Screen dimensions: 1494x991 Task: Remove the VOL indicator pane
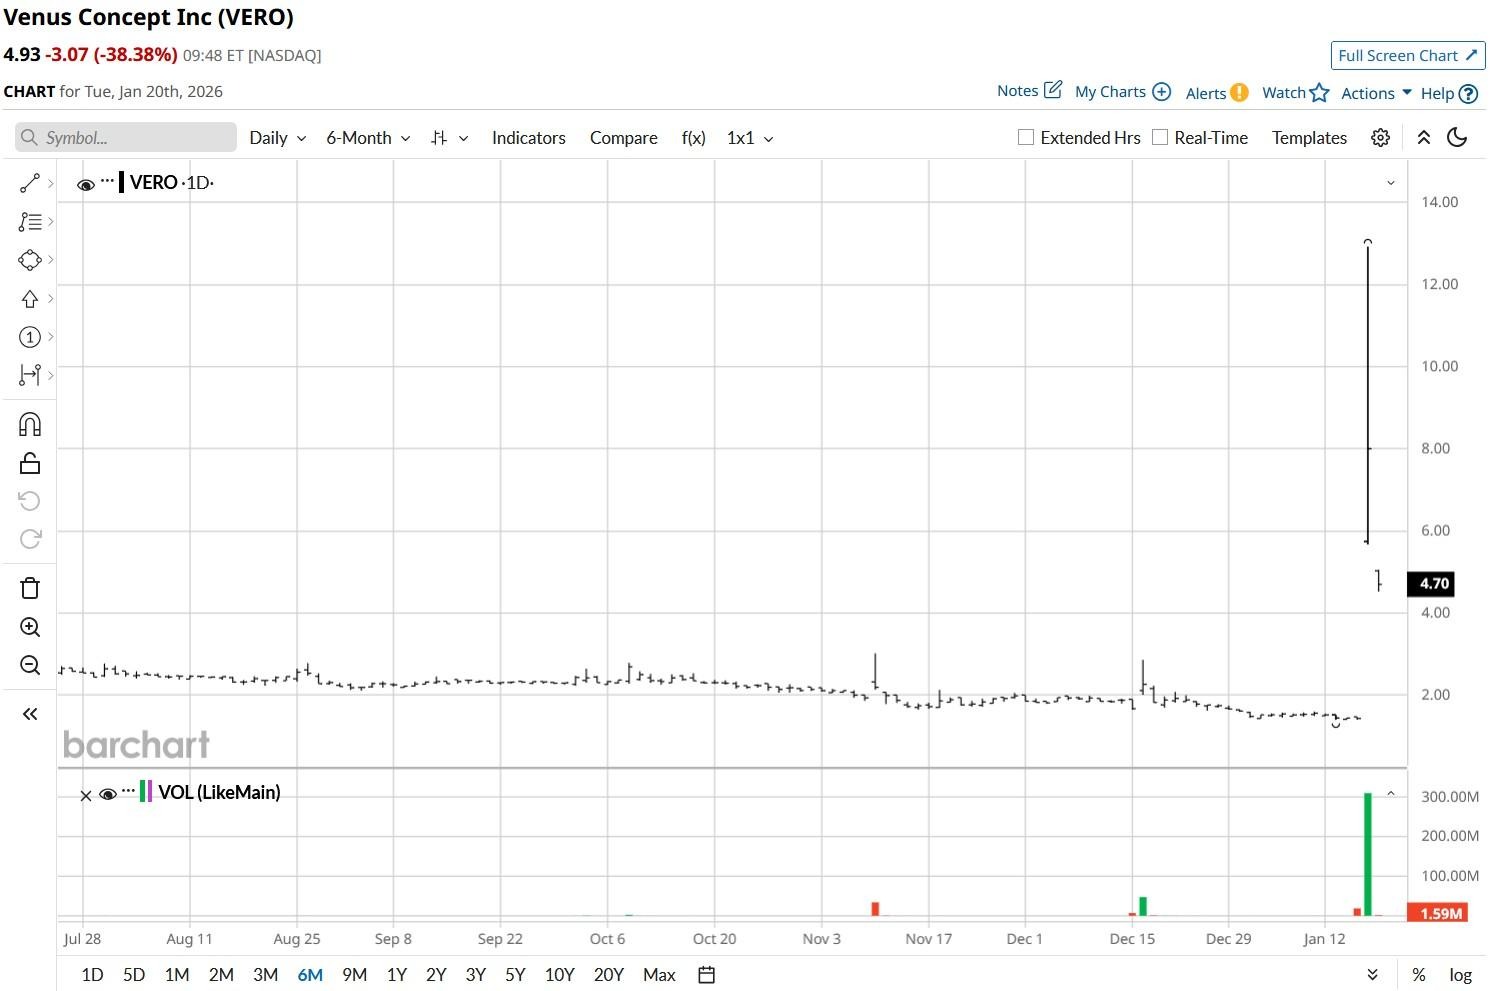[x=86, y=796]
